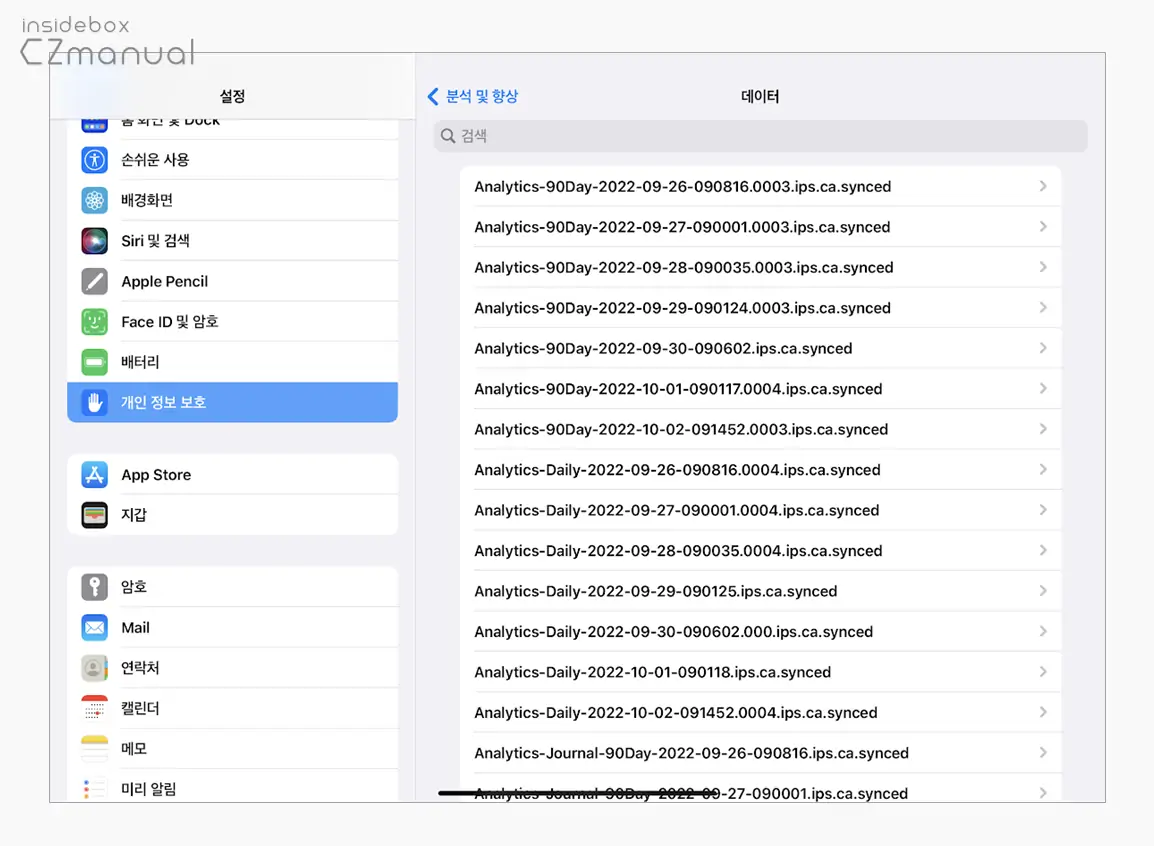Click the Wallet (지갑) icon
Image resolution: width=1154 pixels, height=846 pixels.
point(94,515)
